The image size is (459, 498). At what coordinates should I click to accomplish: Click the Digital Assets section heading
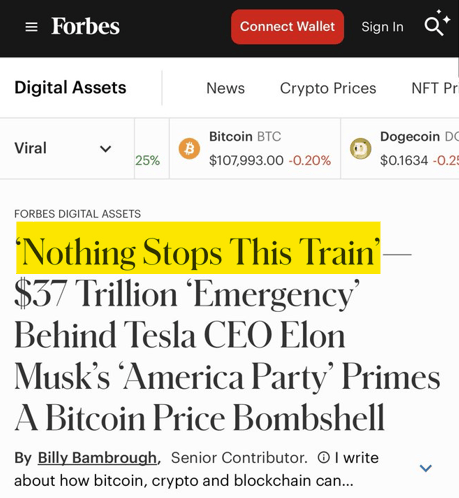[70, 88]
